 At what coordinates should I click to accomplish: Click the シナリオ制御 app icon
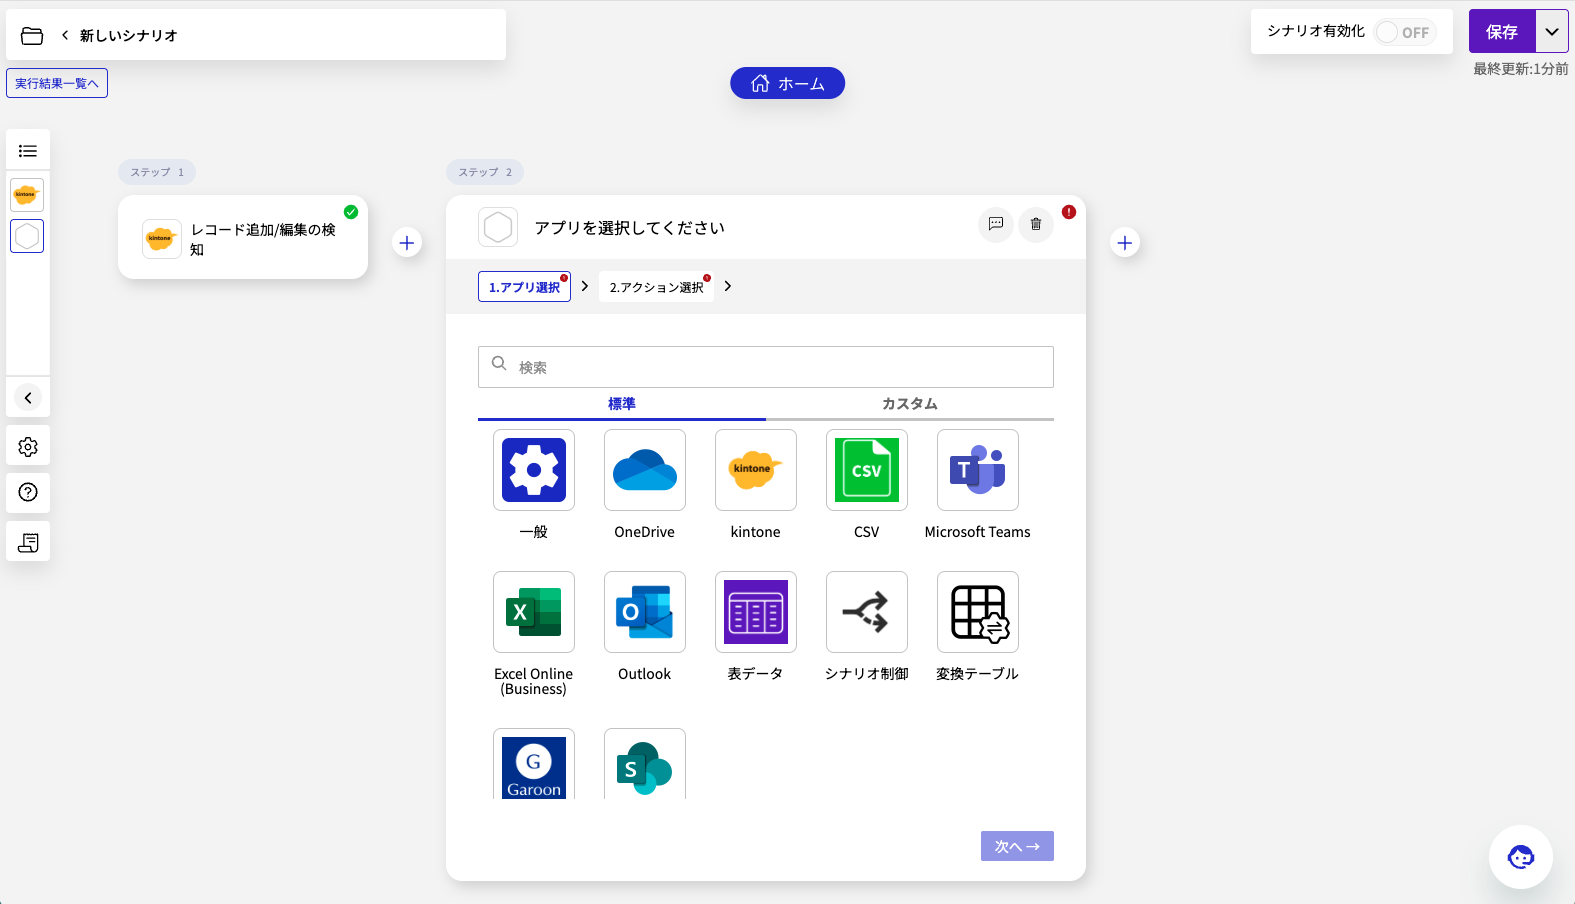866,612
